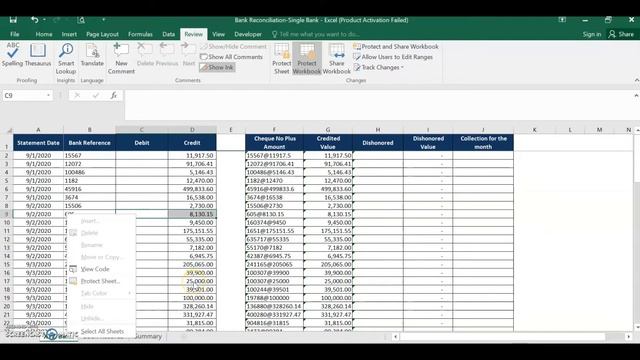
Task: Click Protect Workbook button
Action: [x=307, y=59]
